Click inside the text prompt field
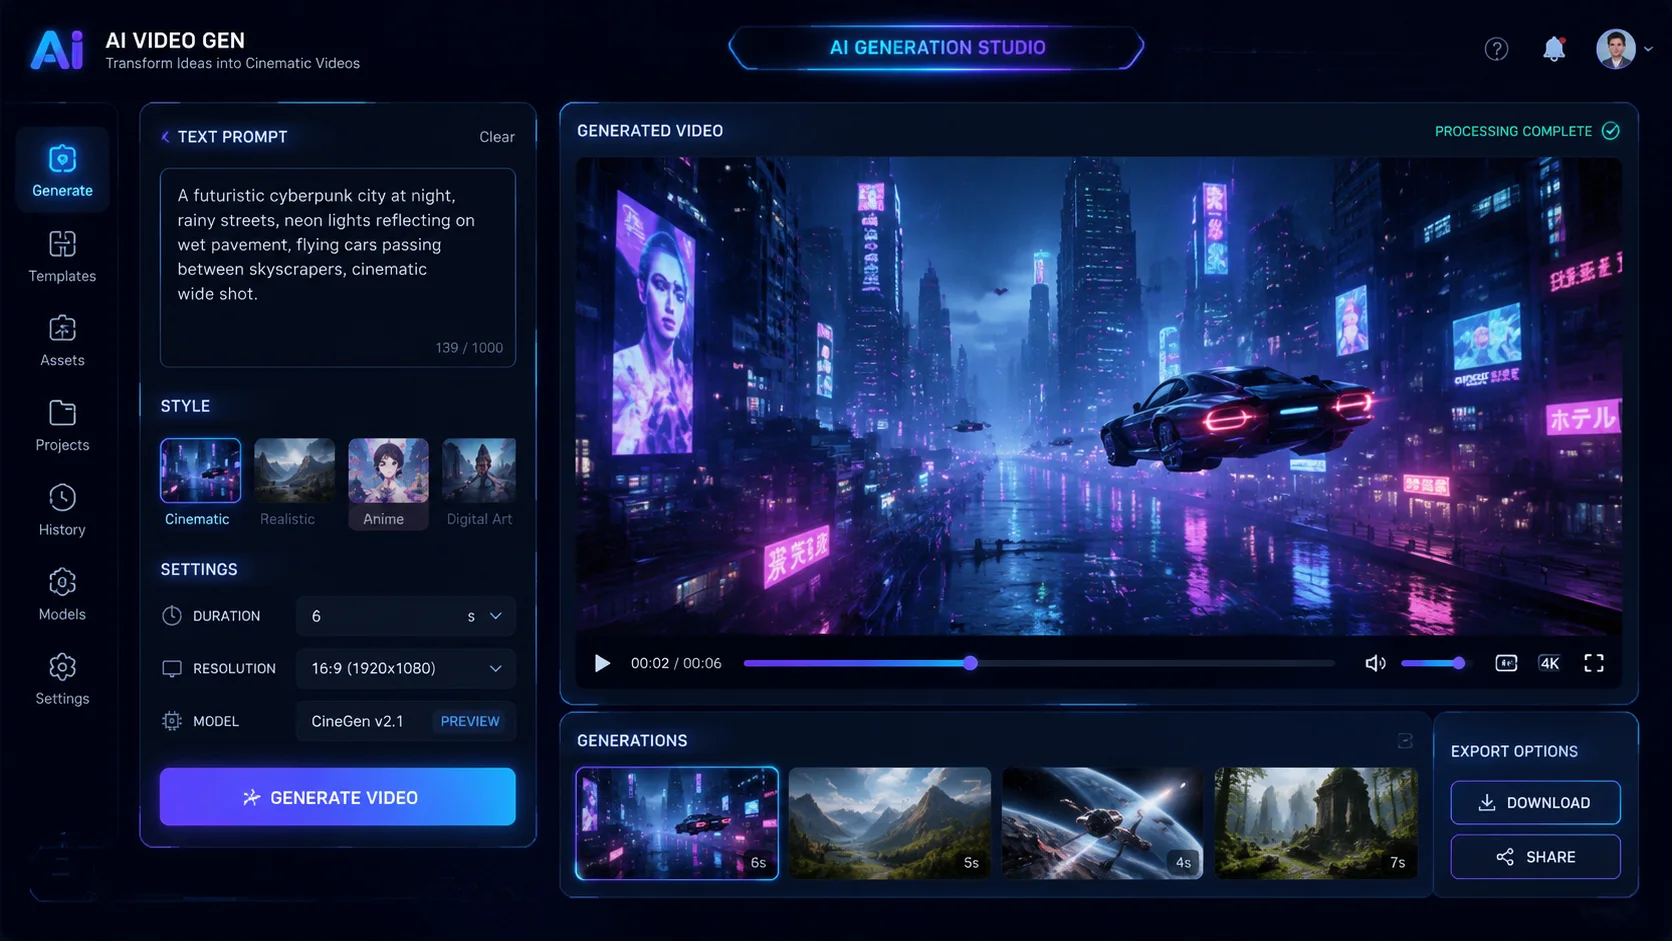 point(338,267)
